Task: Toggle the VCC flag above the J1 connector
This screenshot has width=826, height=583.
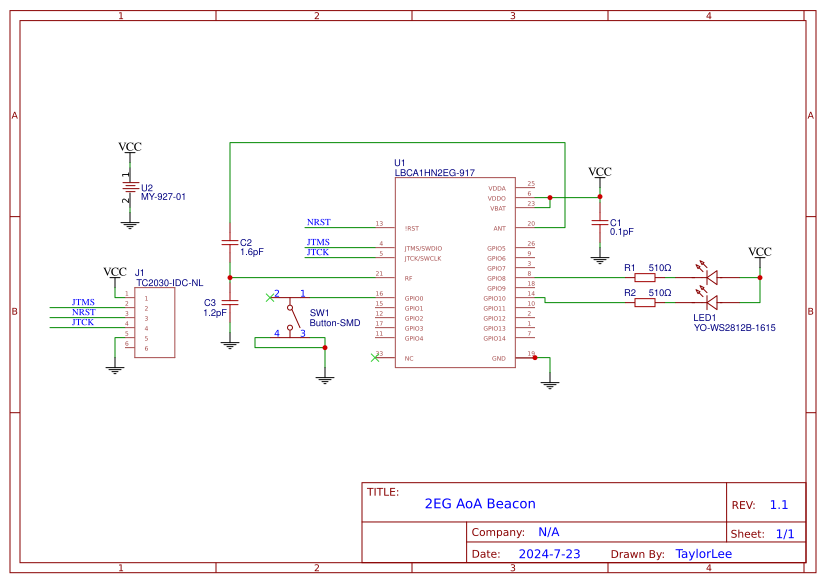Action: coord(113,271)
